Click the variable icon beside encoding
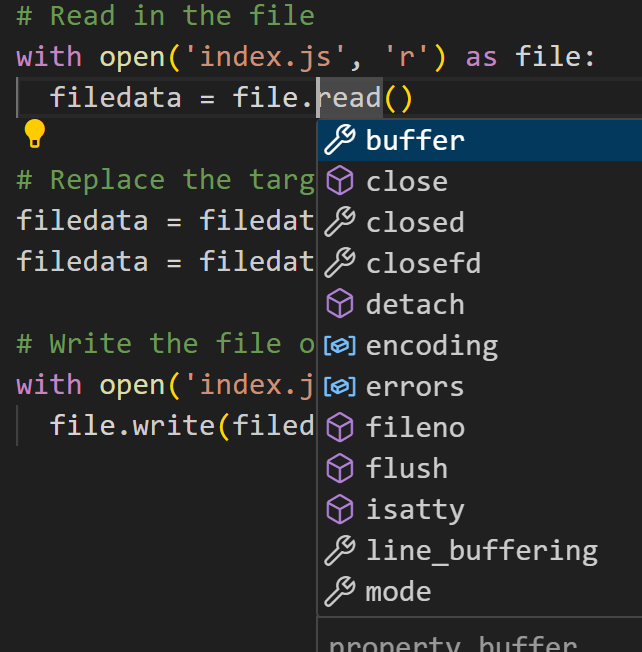Image resolution: width=642 pixels, height=652 pixels. (x=340, y=346)
